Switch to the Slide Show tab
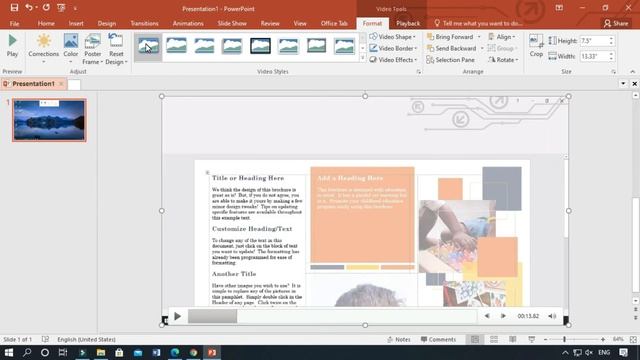 click(232, 23)
